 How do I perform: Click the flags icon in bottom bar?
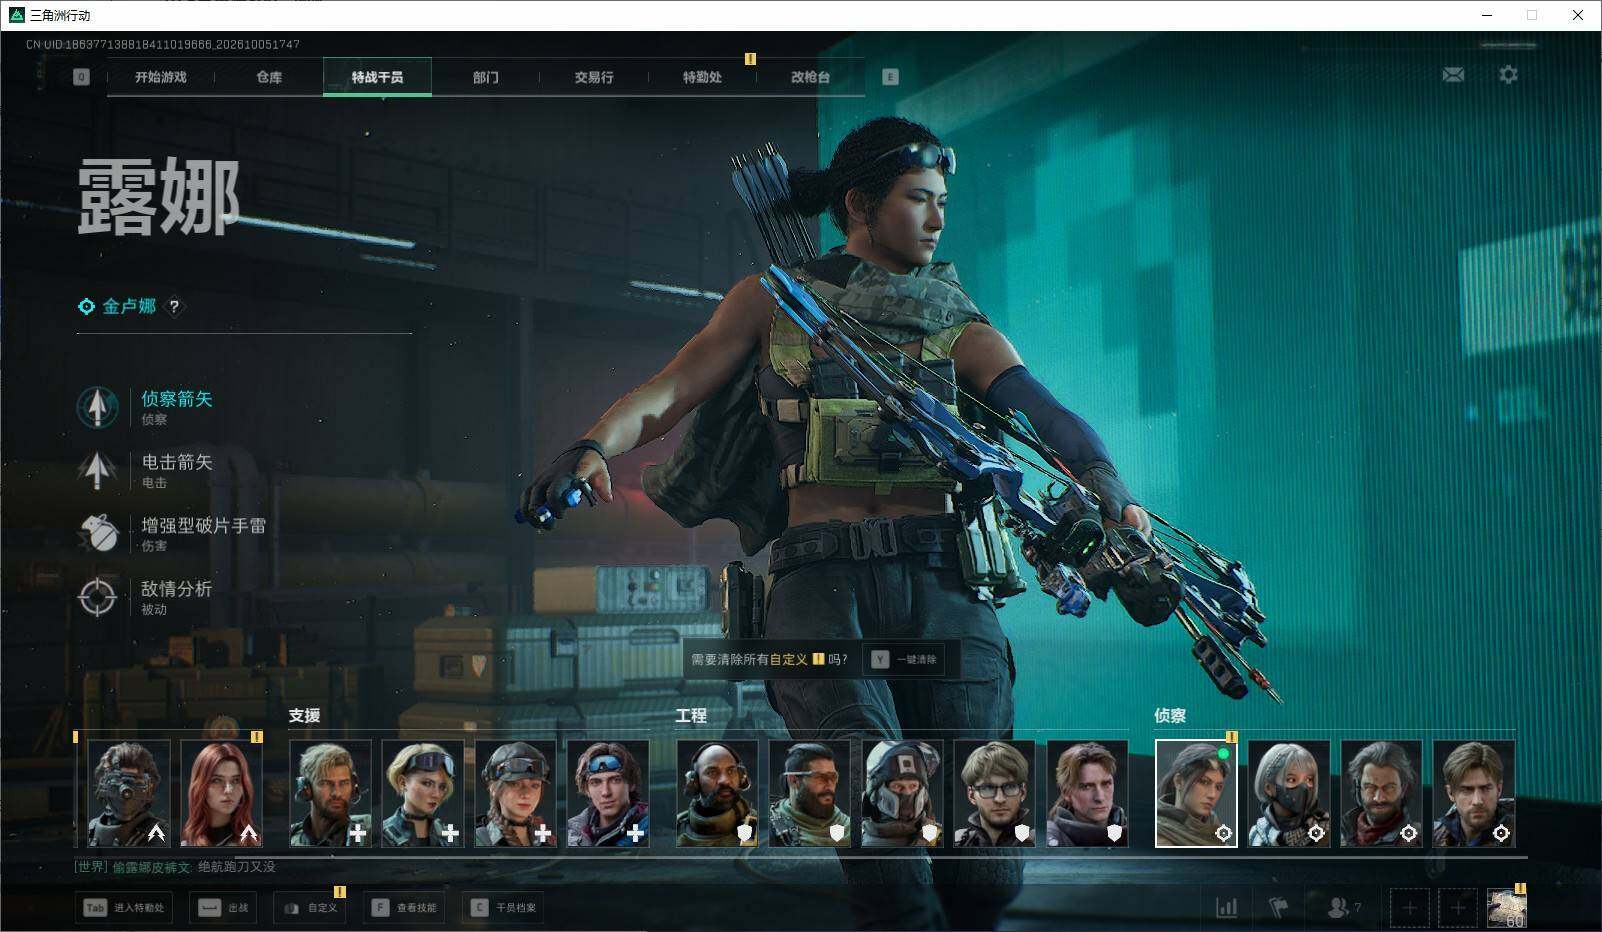click(x=1279, y=908)
